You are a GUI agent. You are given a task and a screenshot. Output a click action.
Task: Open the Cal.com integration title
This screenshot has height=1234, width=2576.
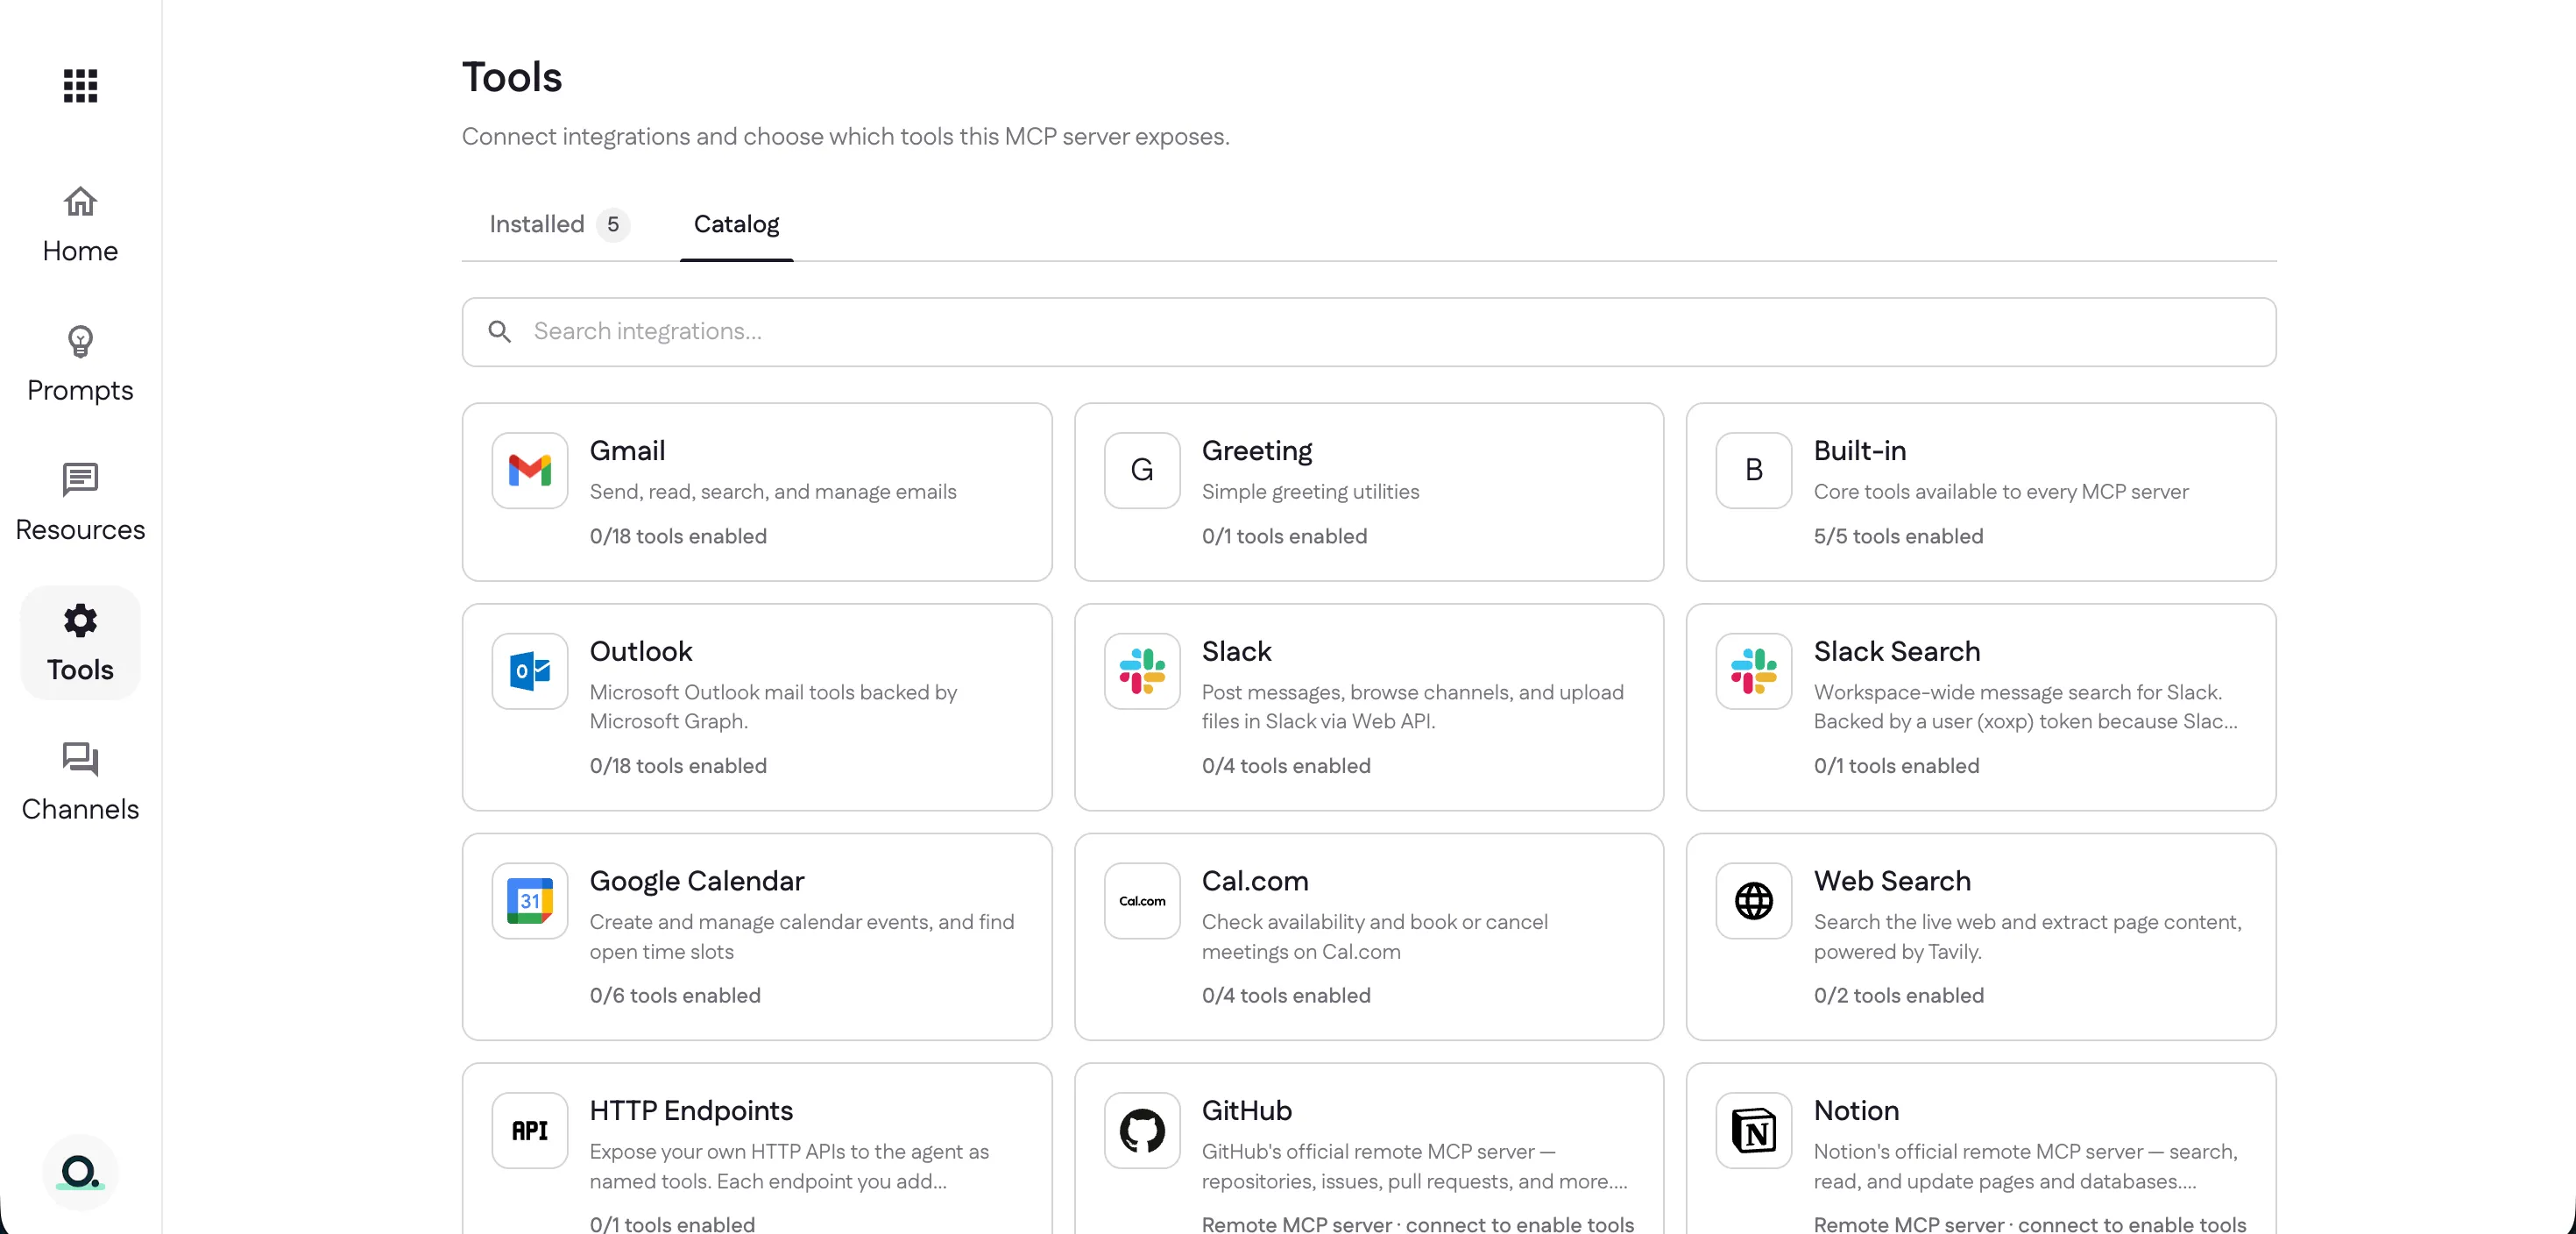(x=1255, y=881)
